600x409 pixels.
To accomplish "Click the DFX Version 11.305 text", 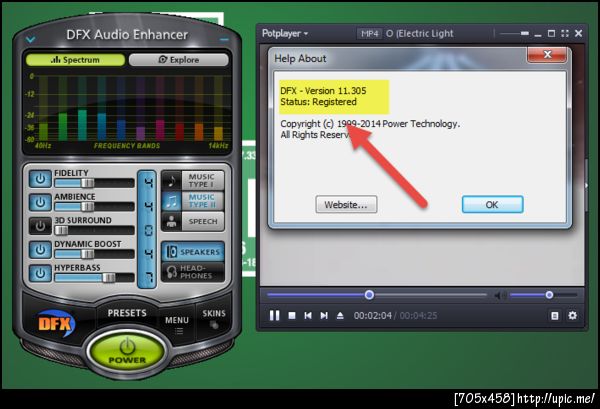I will (323, 91).
